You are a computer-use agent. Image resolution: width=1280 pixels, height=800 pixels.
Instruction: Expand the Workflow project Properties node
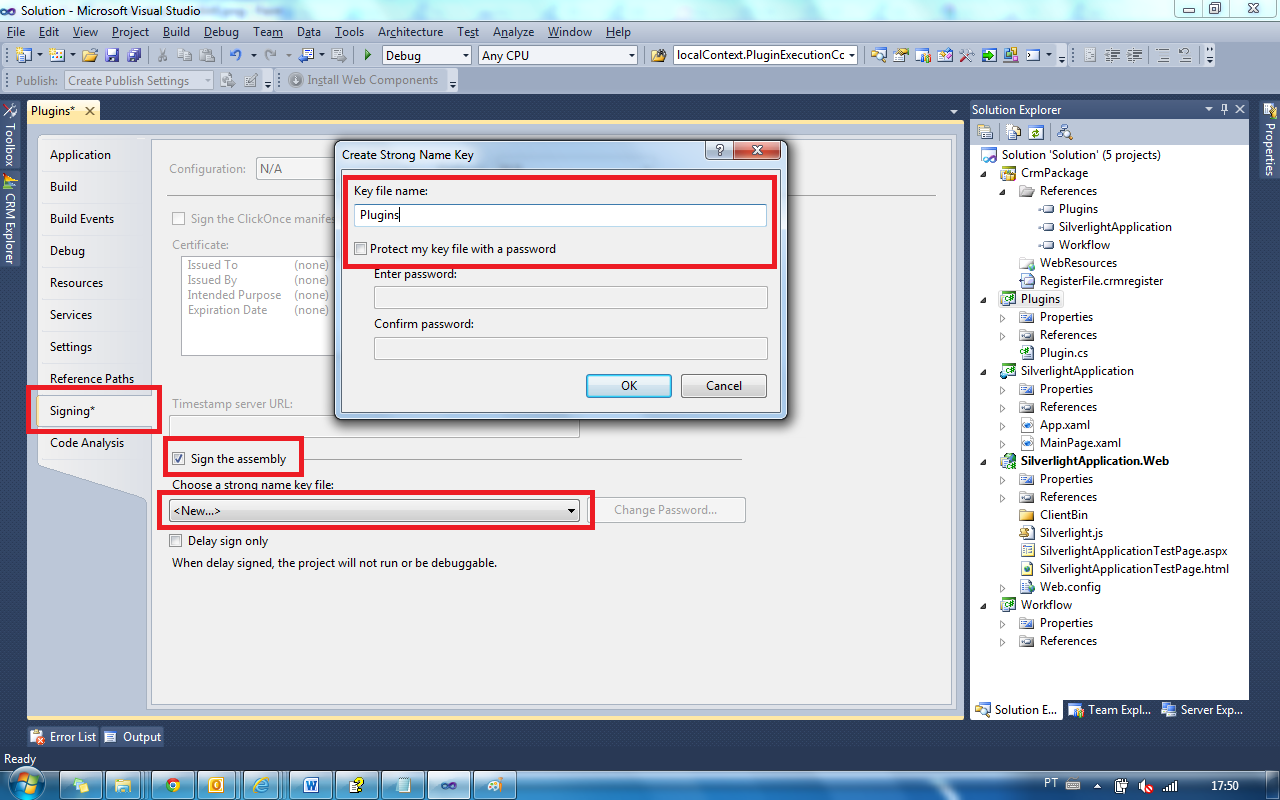click(x=1003, y=623)
